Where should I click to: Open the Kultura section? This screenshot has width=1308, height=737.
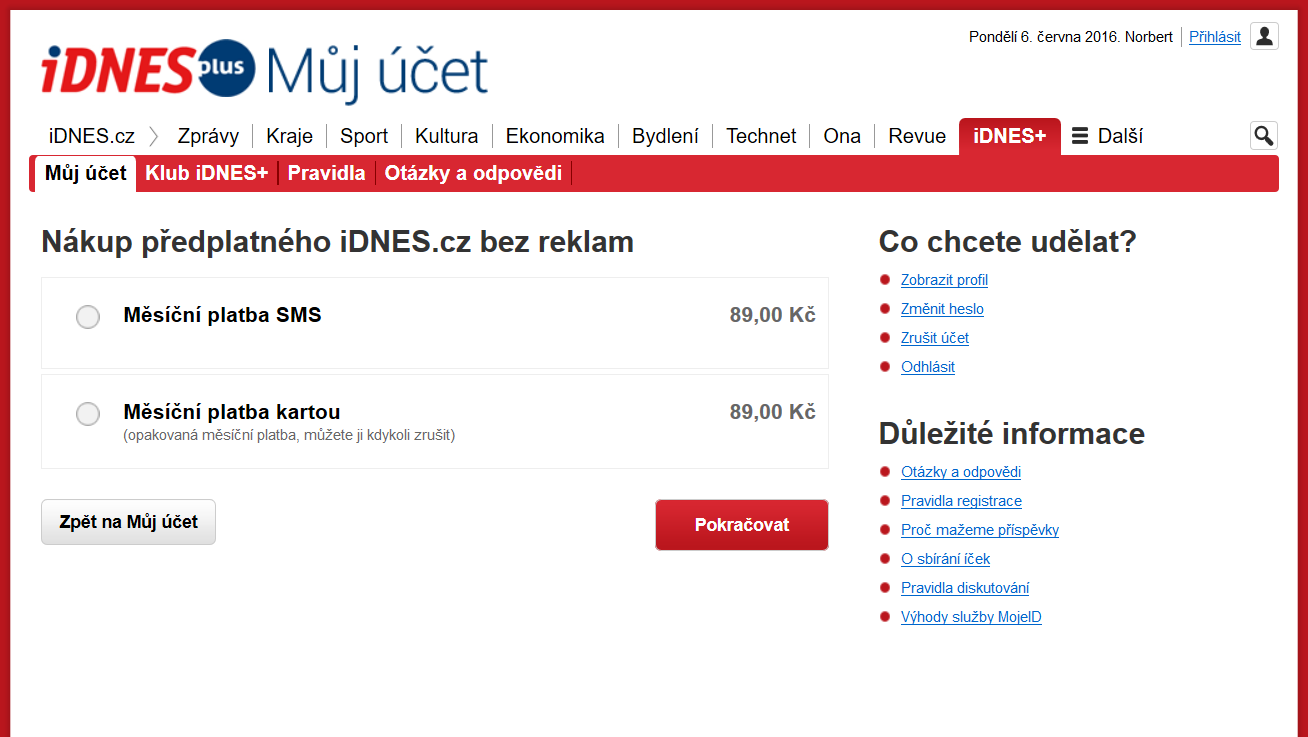(447, 136)
